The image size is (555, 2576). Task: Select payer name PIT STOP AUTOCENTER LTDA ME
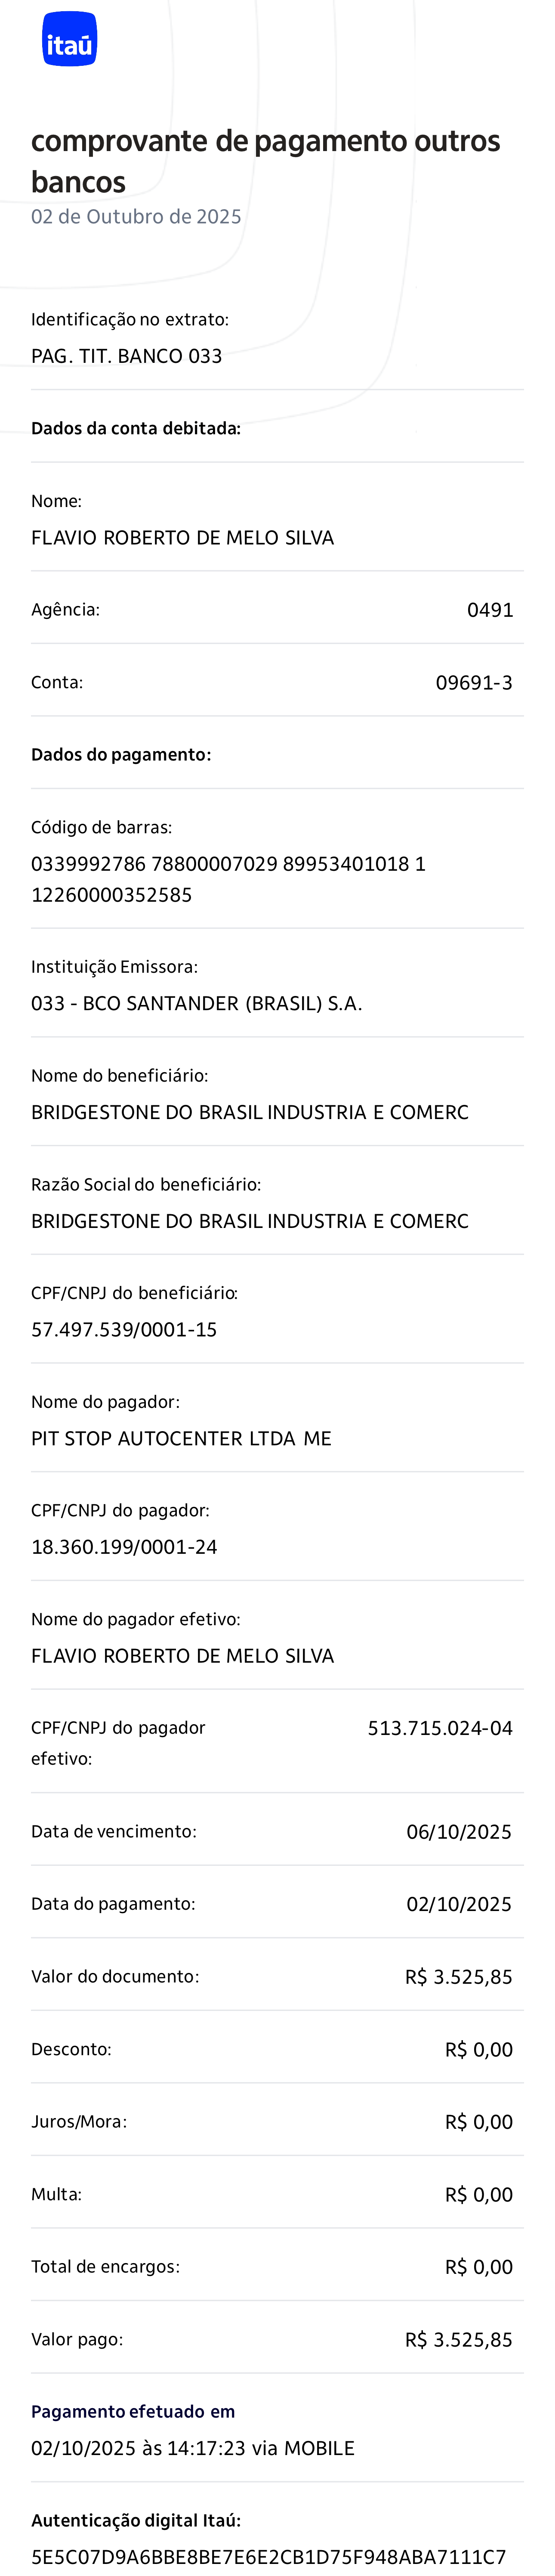pos(181,1438)
